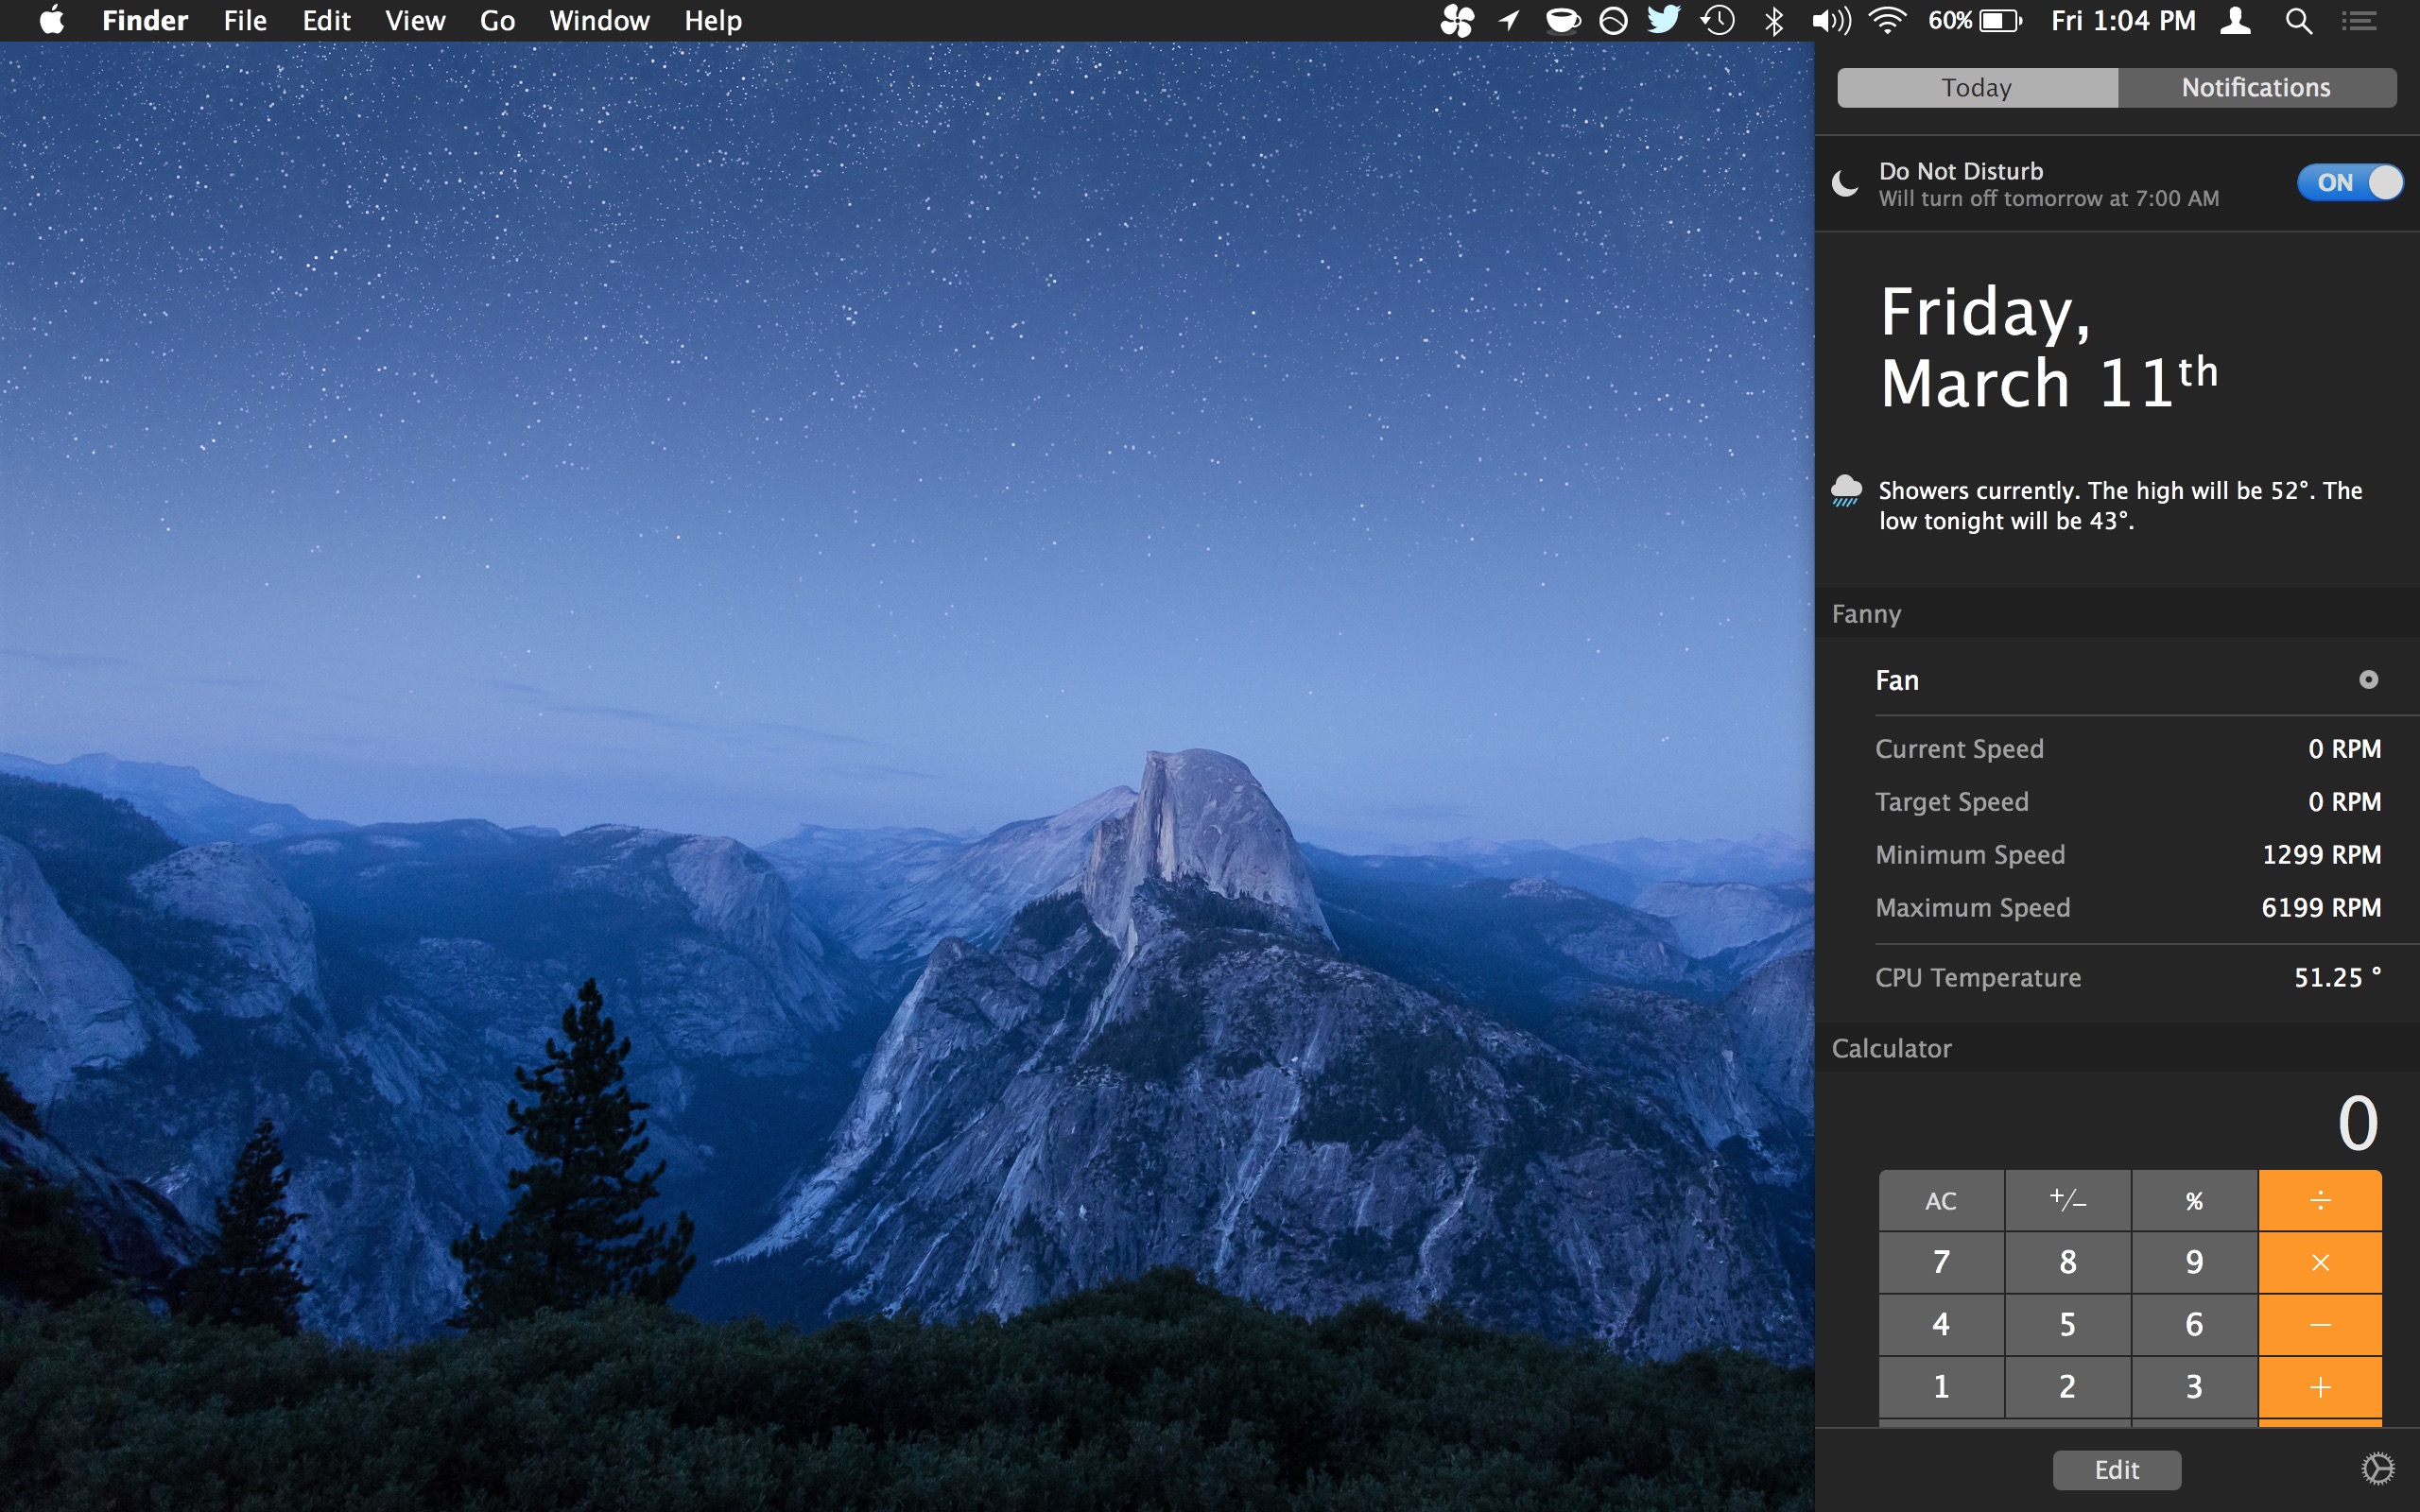Click the Fan radio indicator dot
2420x1512 pixels.
click(2368, 680)
